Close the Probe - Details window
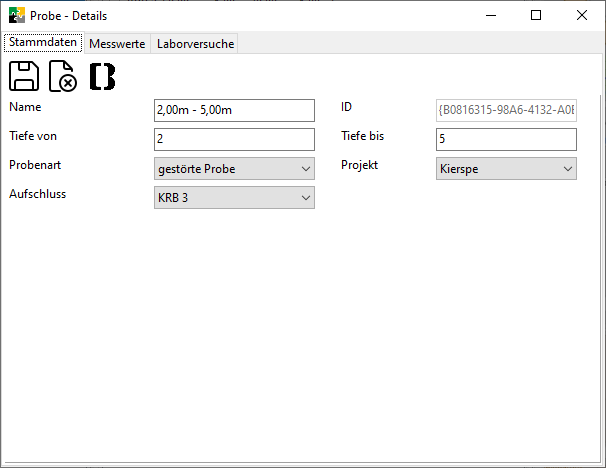This screenshot has width=606, height=468. coord(582,16)
